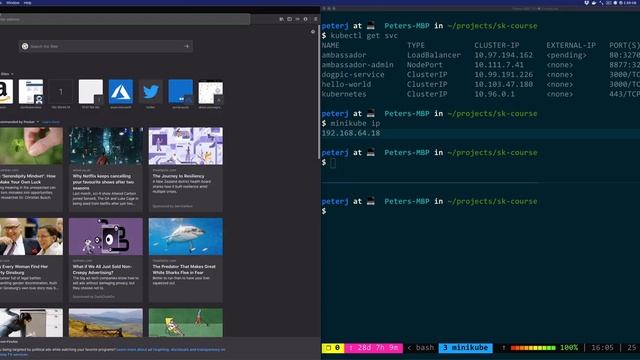Click the active terminal cursor block
This screenshot has height=360, width=640.
[x=333, y=163]
